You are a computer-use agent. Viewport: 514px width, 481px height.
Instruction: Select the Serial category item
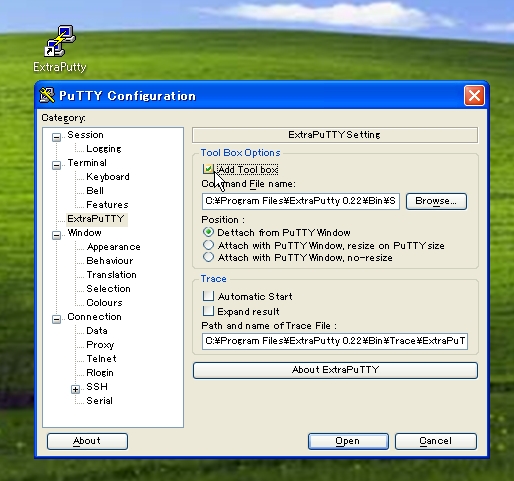[x=99, y=401]
